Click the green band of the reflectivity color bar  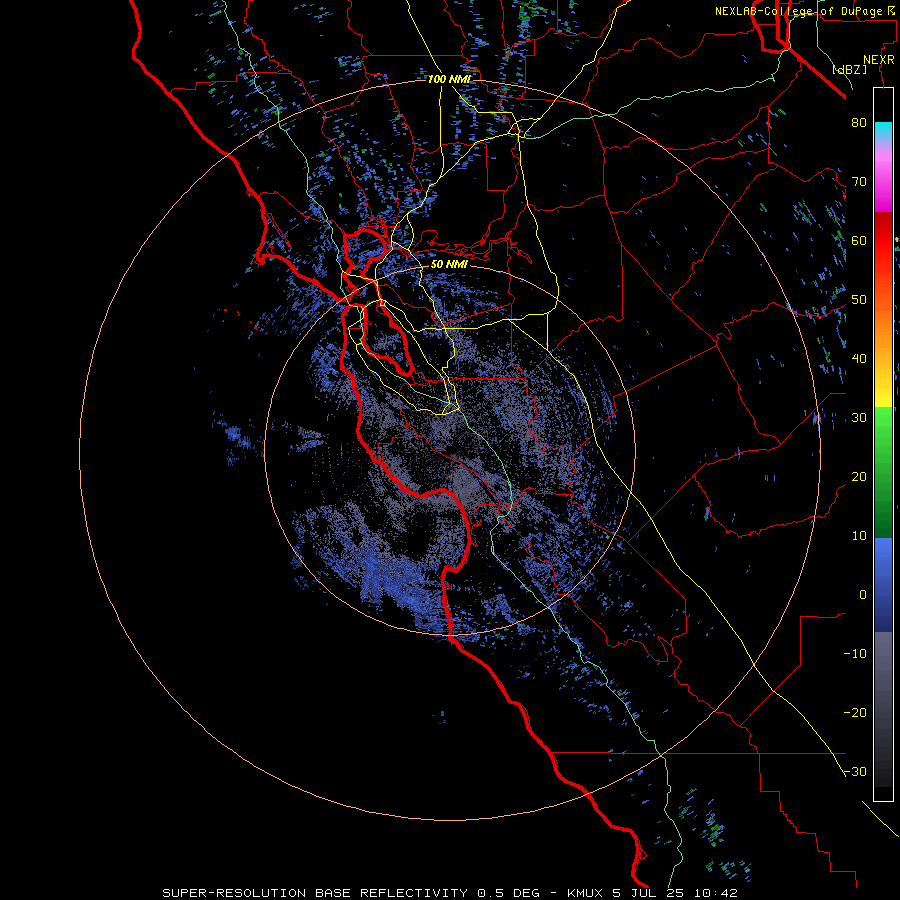[x=883, y=472]
